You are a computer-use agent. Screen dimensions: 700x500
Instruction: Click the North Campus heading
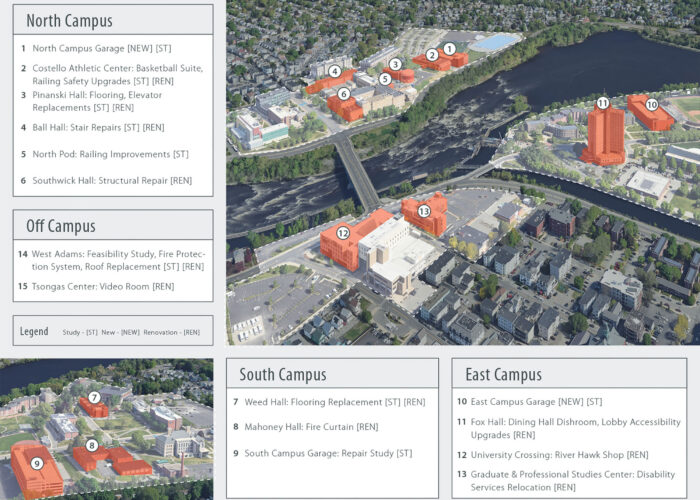[x=69, y=21]
